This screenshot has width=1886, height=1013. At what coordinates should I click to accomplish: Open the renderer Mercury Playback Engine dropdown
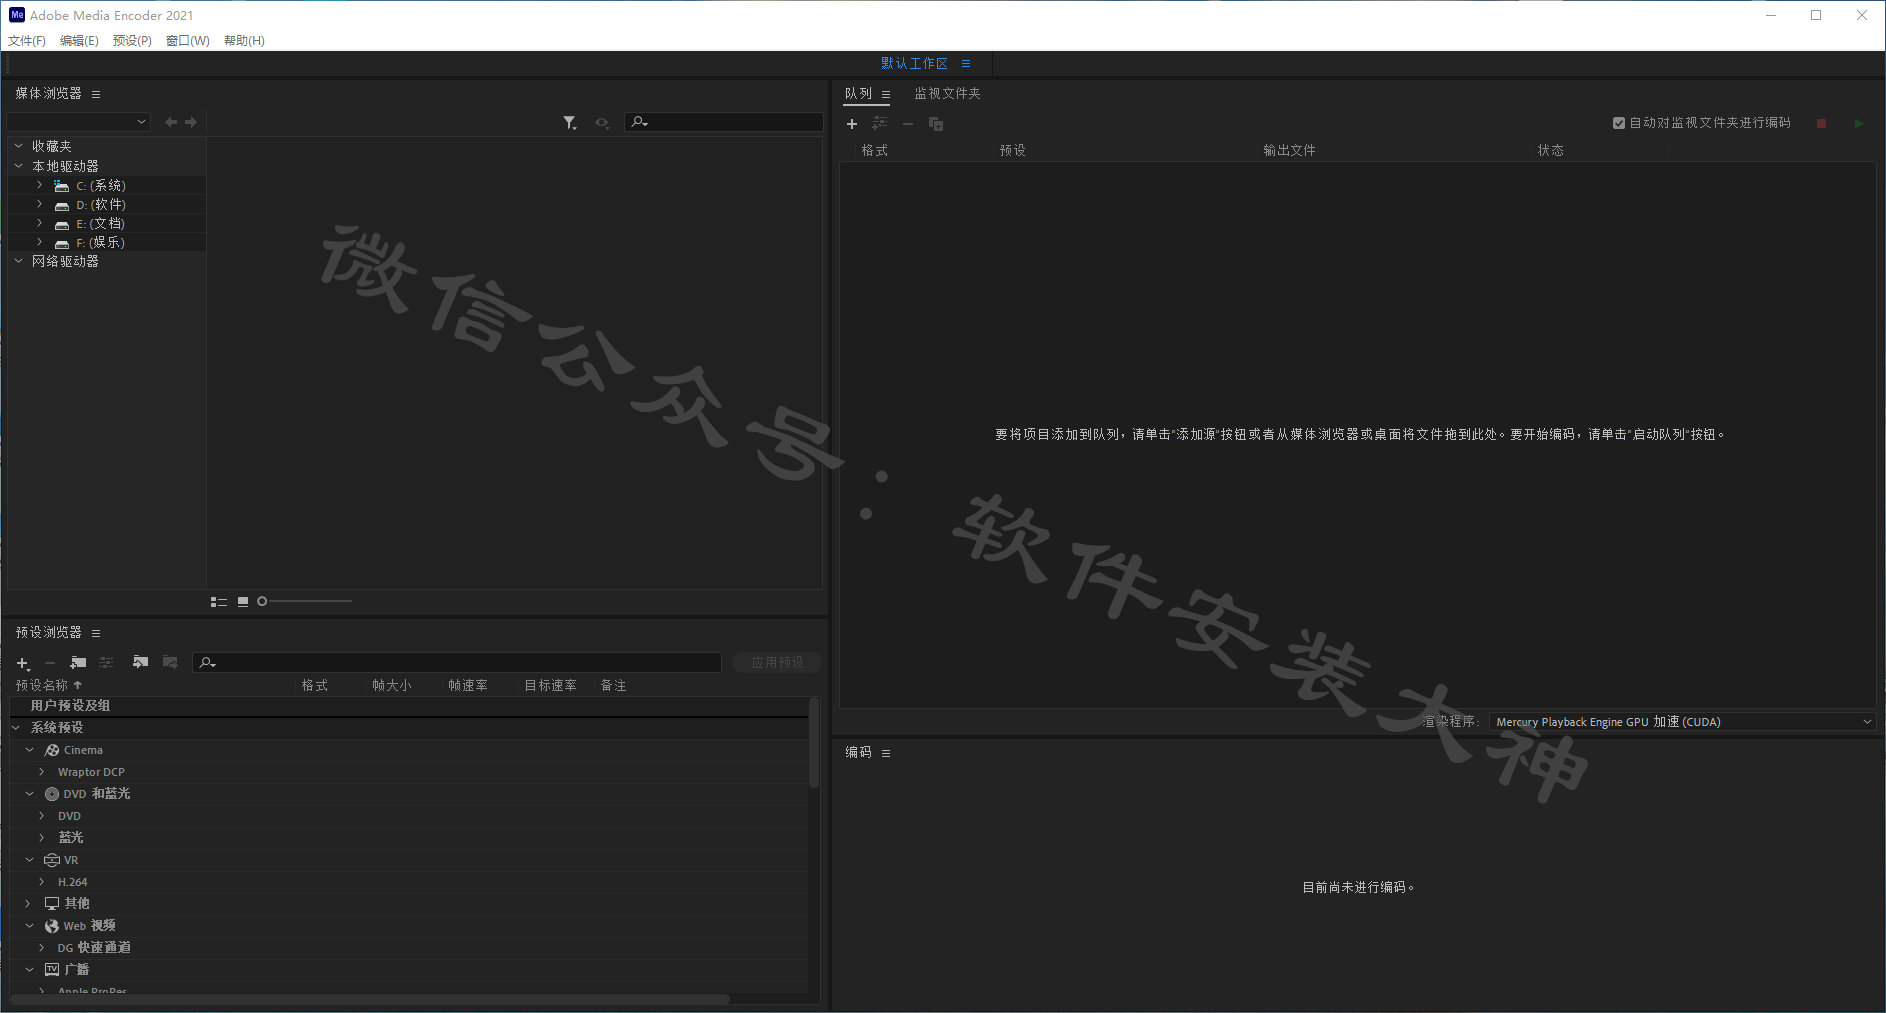(1682, 722)
